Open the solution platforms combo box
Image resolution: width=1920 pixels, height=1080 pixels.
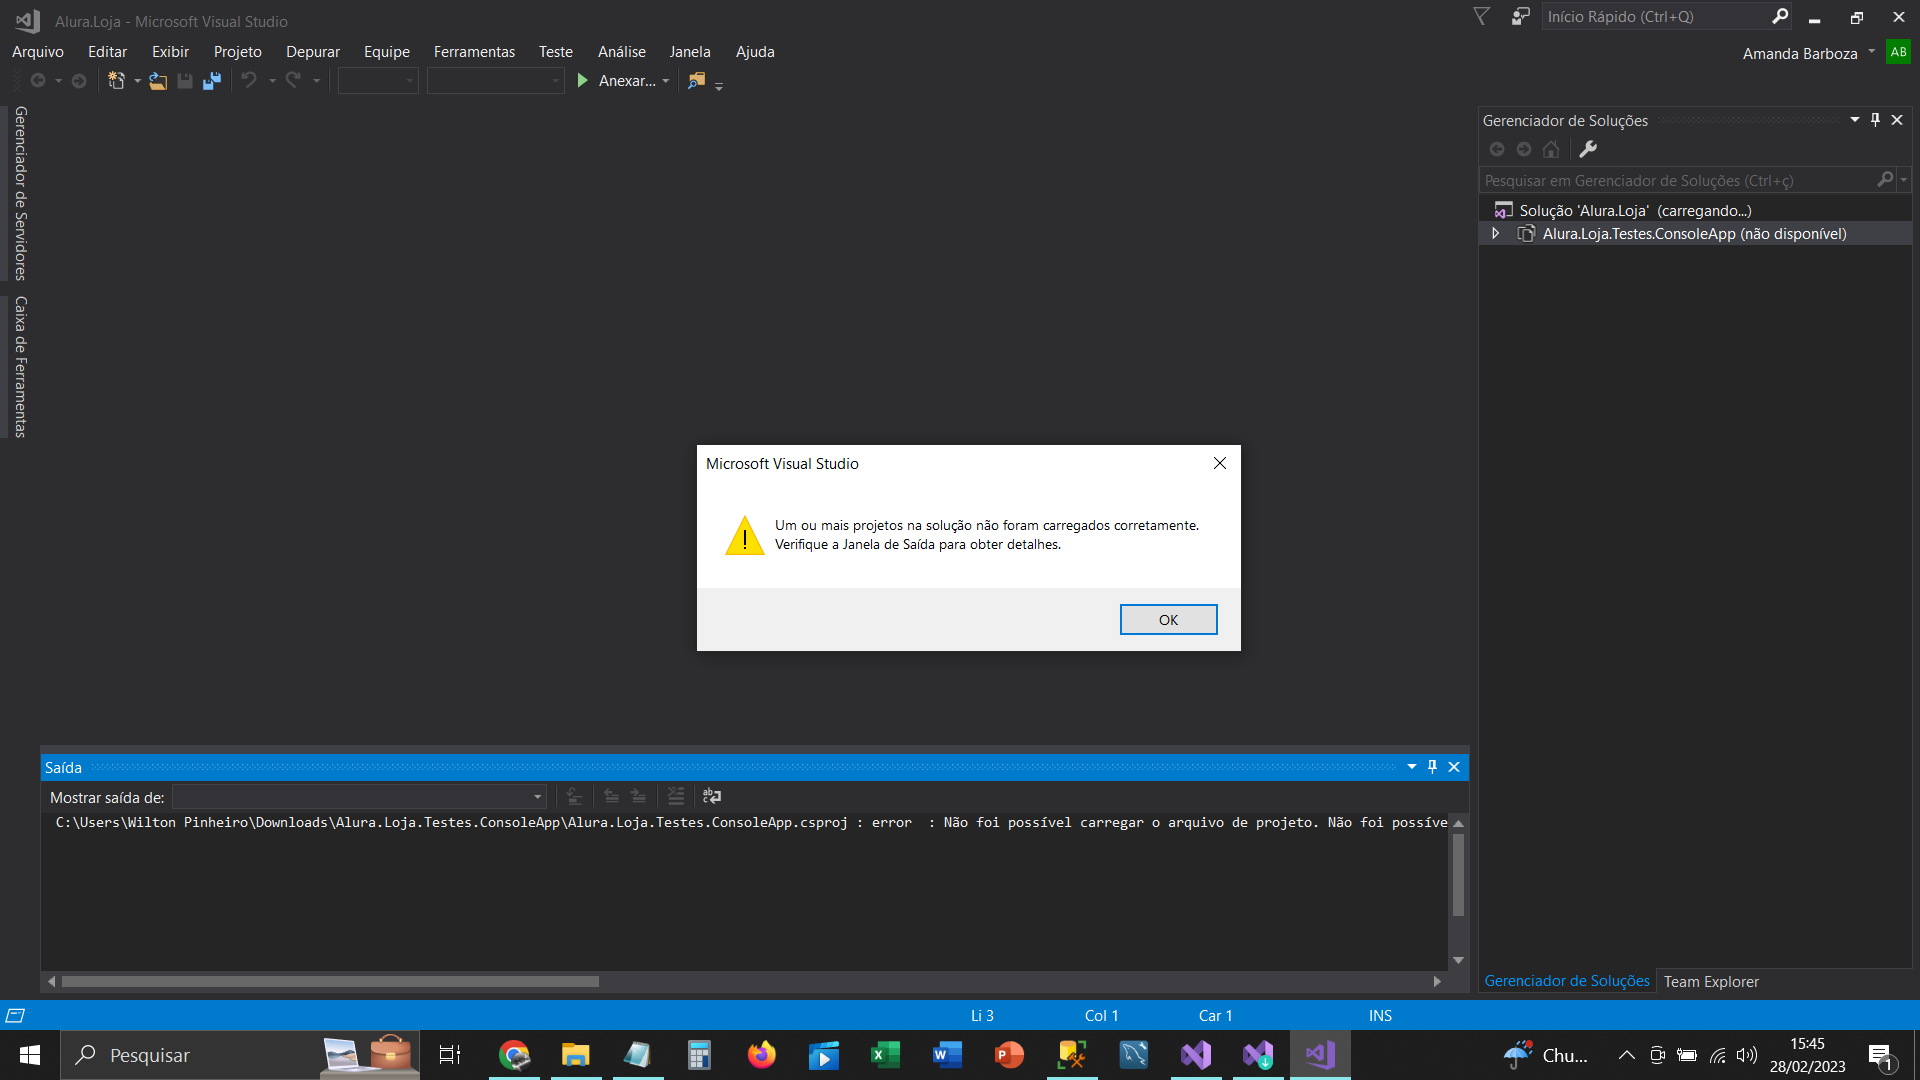(496, 81)
